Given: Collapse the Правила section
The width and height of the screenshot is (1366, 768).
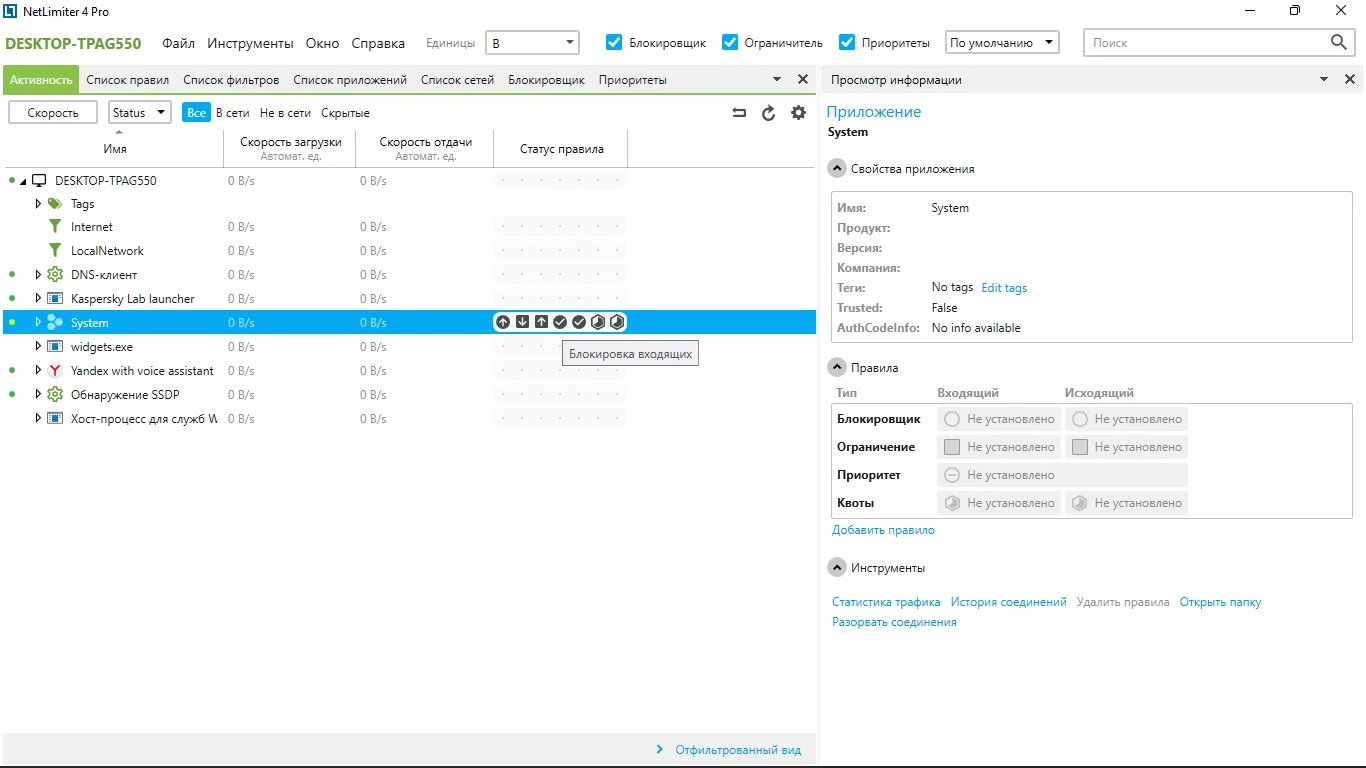Looking at the screenshot, I should (837, 368).
